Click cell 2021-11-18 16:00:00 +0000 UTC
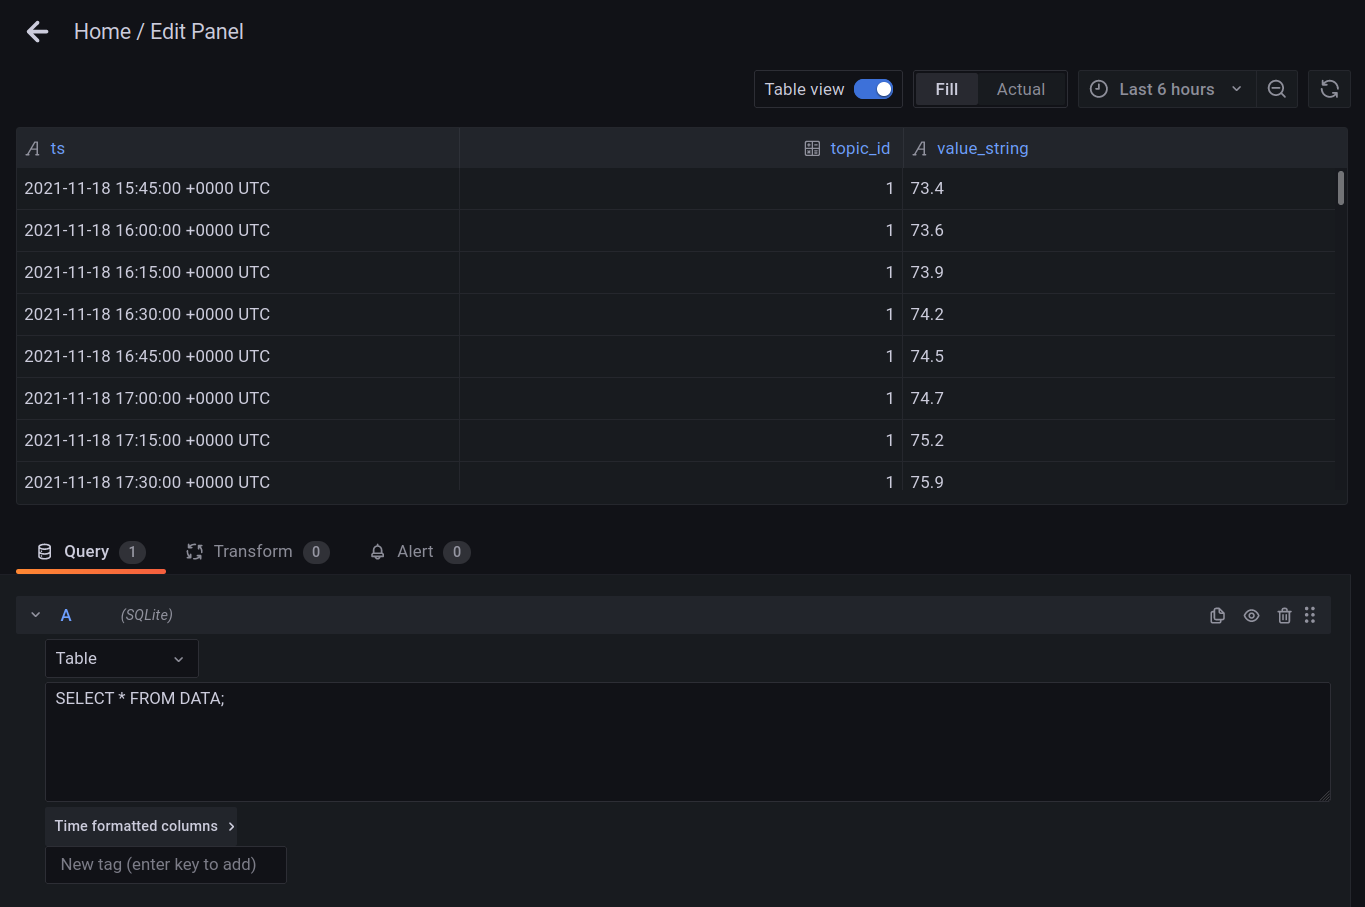Image resolution: width=1365 pixels, height=907 pixels. click(238, 230)
